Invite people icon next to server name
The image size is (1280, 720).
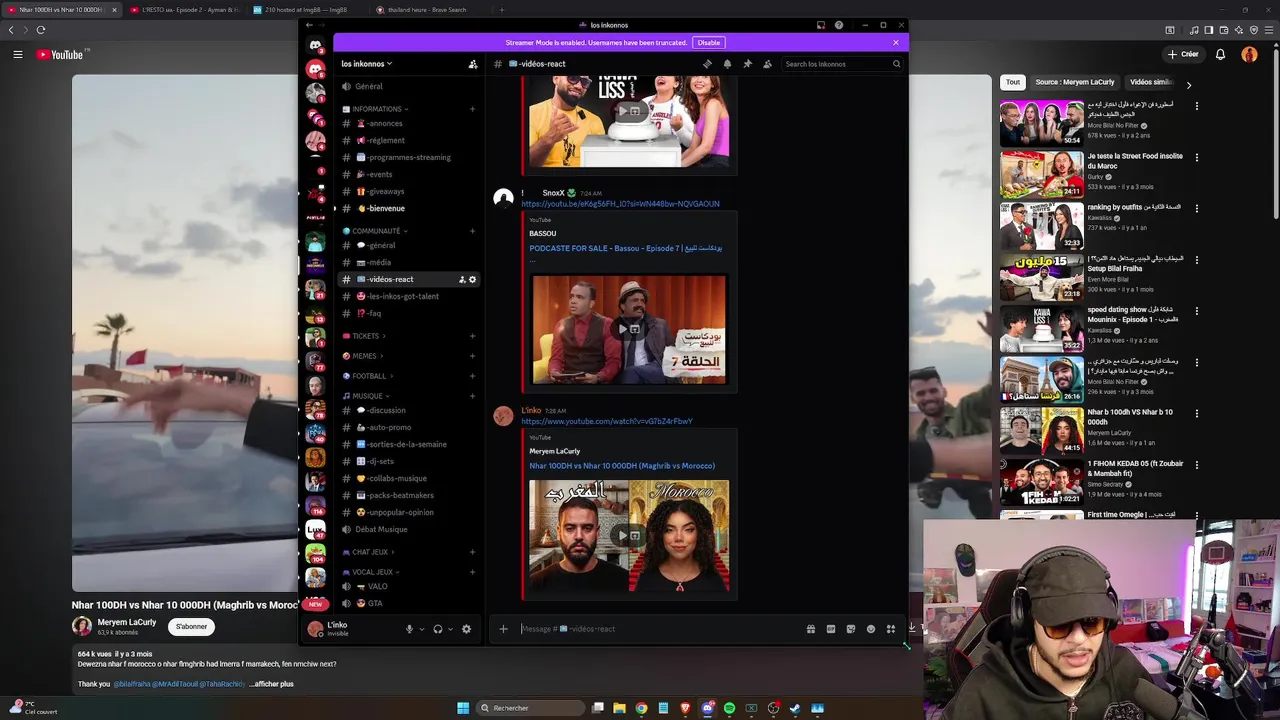tap(473, 64)
